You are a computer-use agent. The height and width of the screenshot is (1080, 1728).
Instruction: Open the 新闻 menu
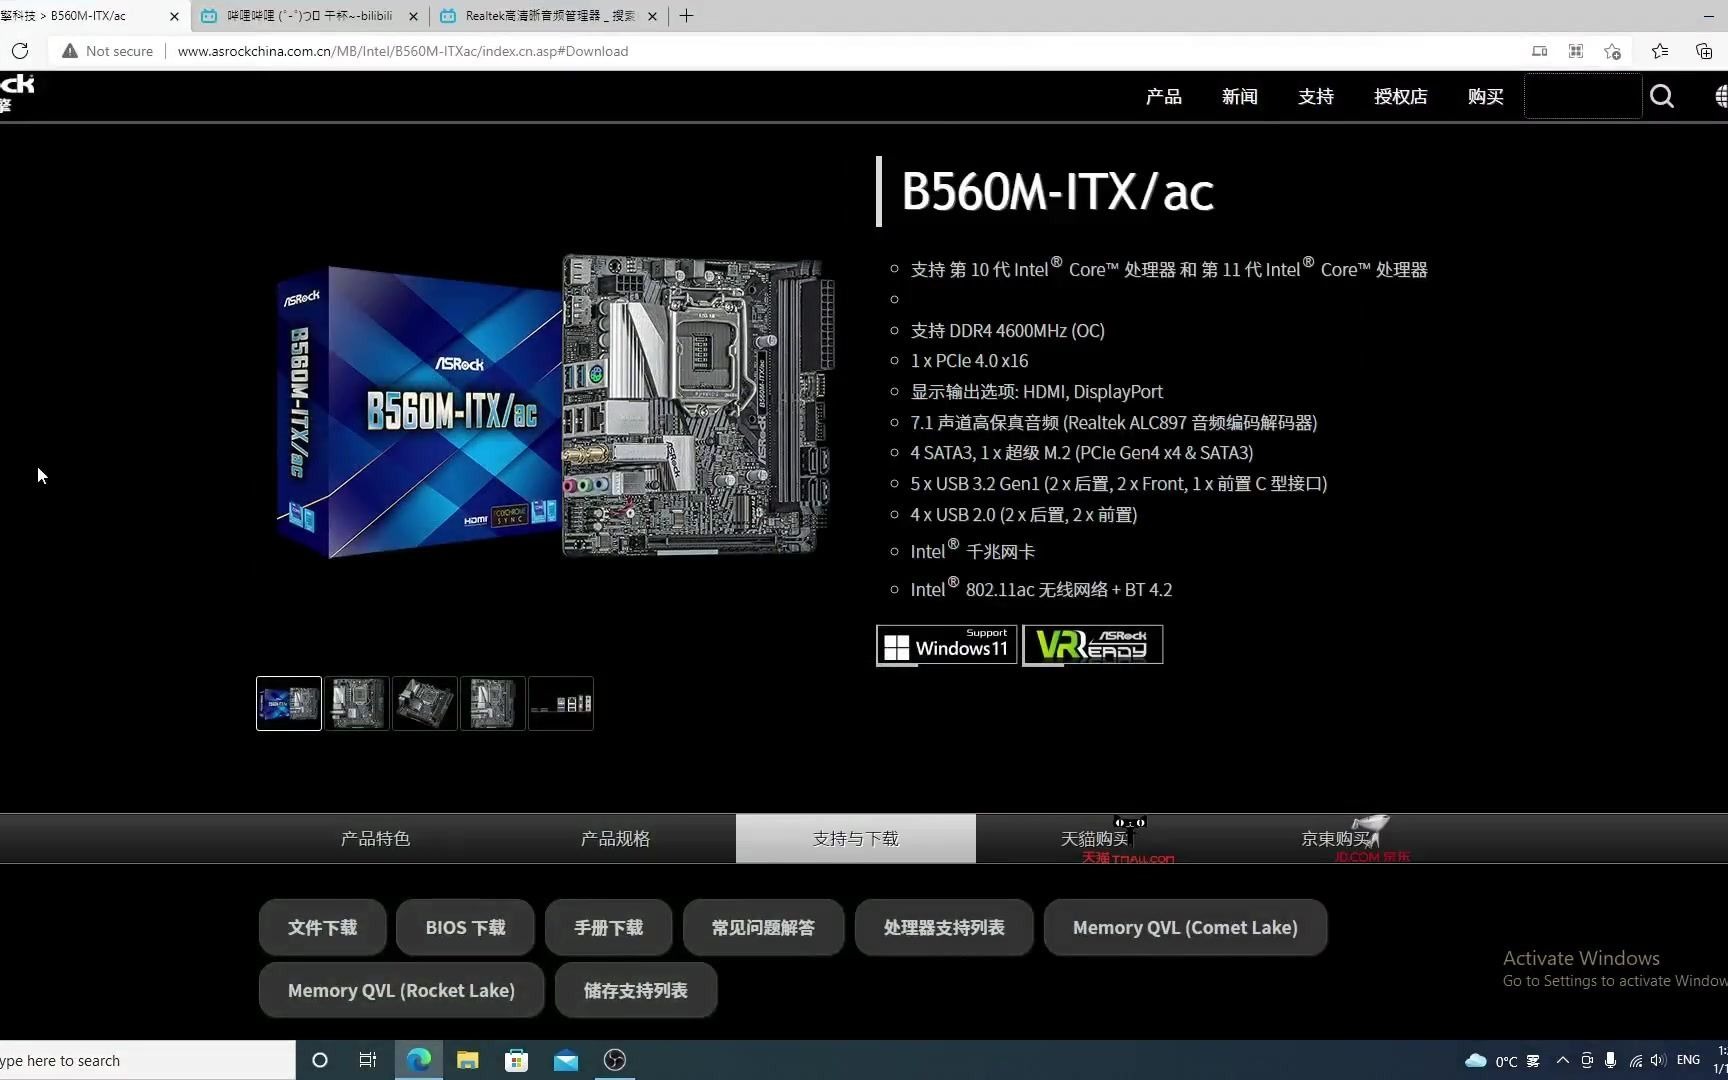pos(1240,96)
